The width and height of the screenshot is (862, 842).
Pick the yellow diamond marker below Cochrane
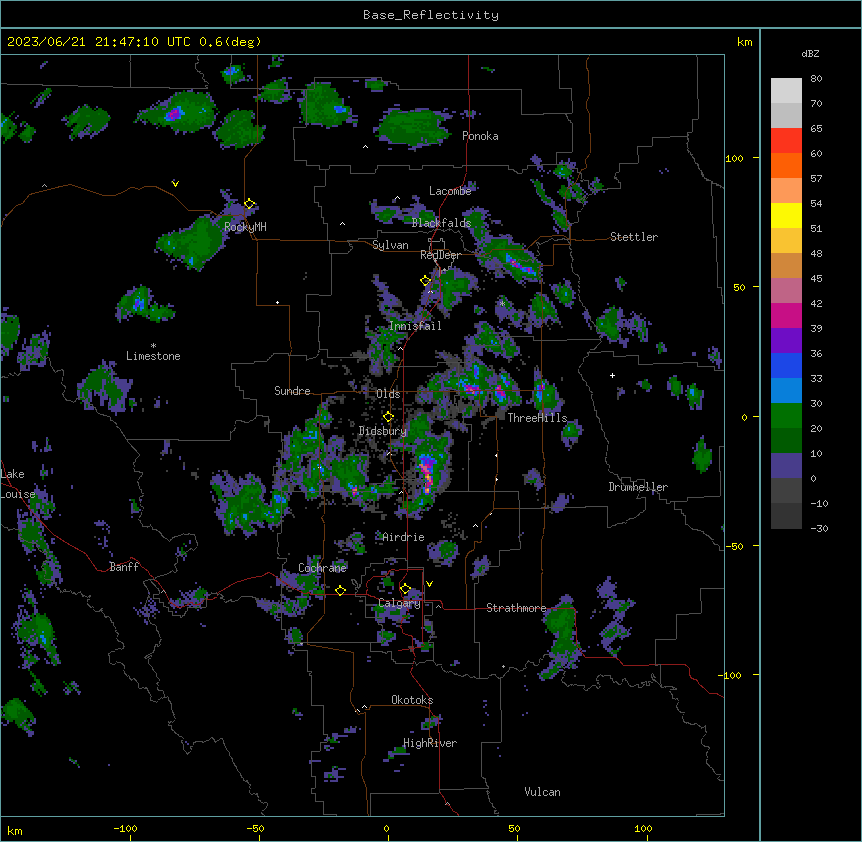tap(340, 590)
